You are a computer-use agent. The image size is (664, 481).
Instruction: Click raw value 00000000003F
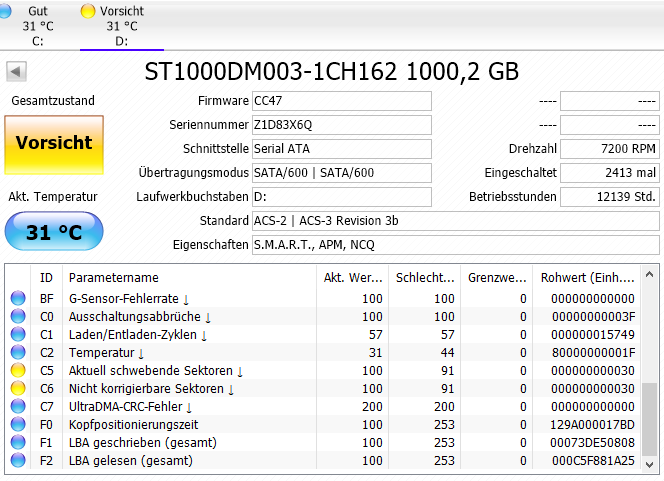(593, 317)
